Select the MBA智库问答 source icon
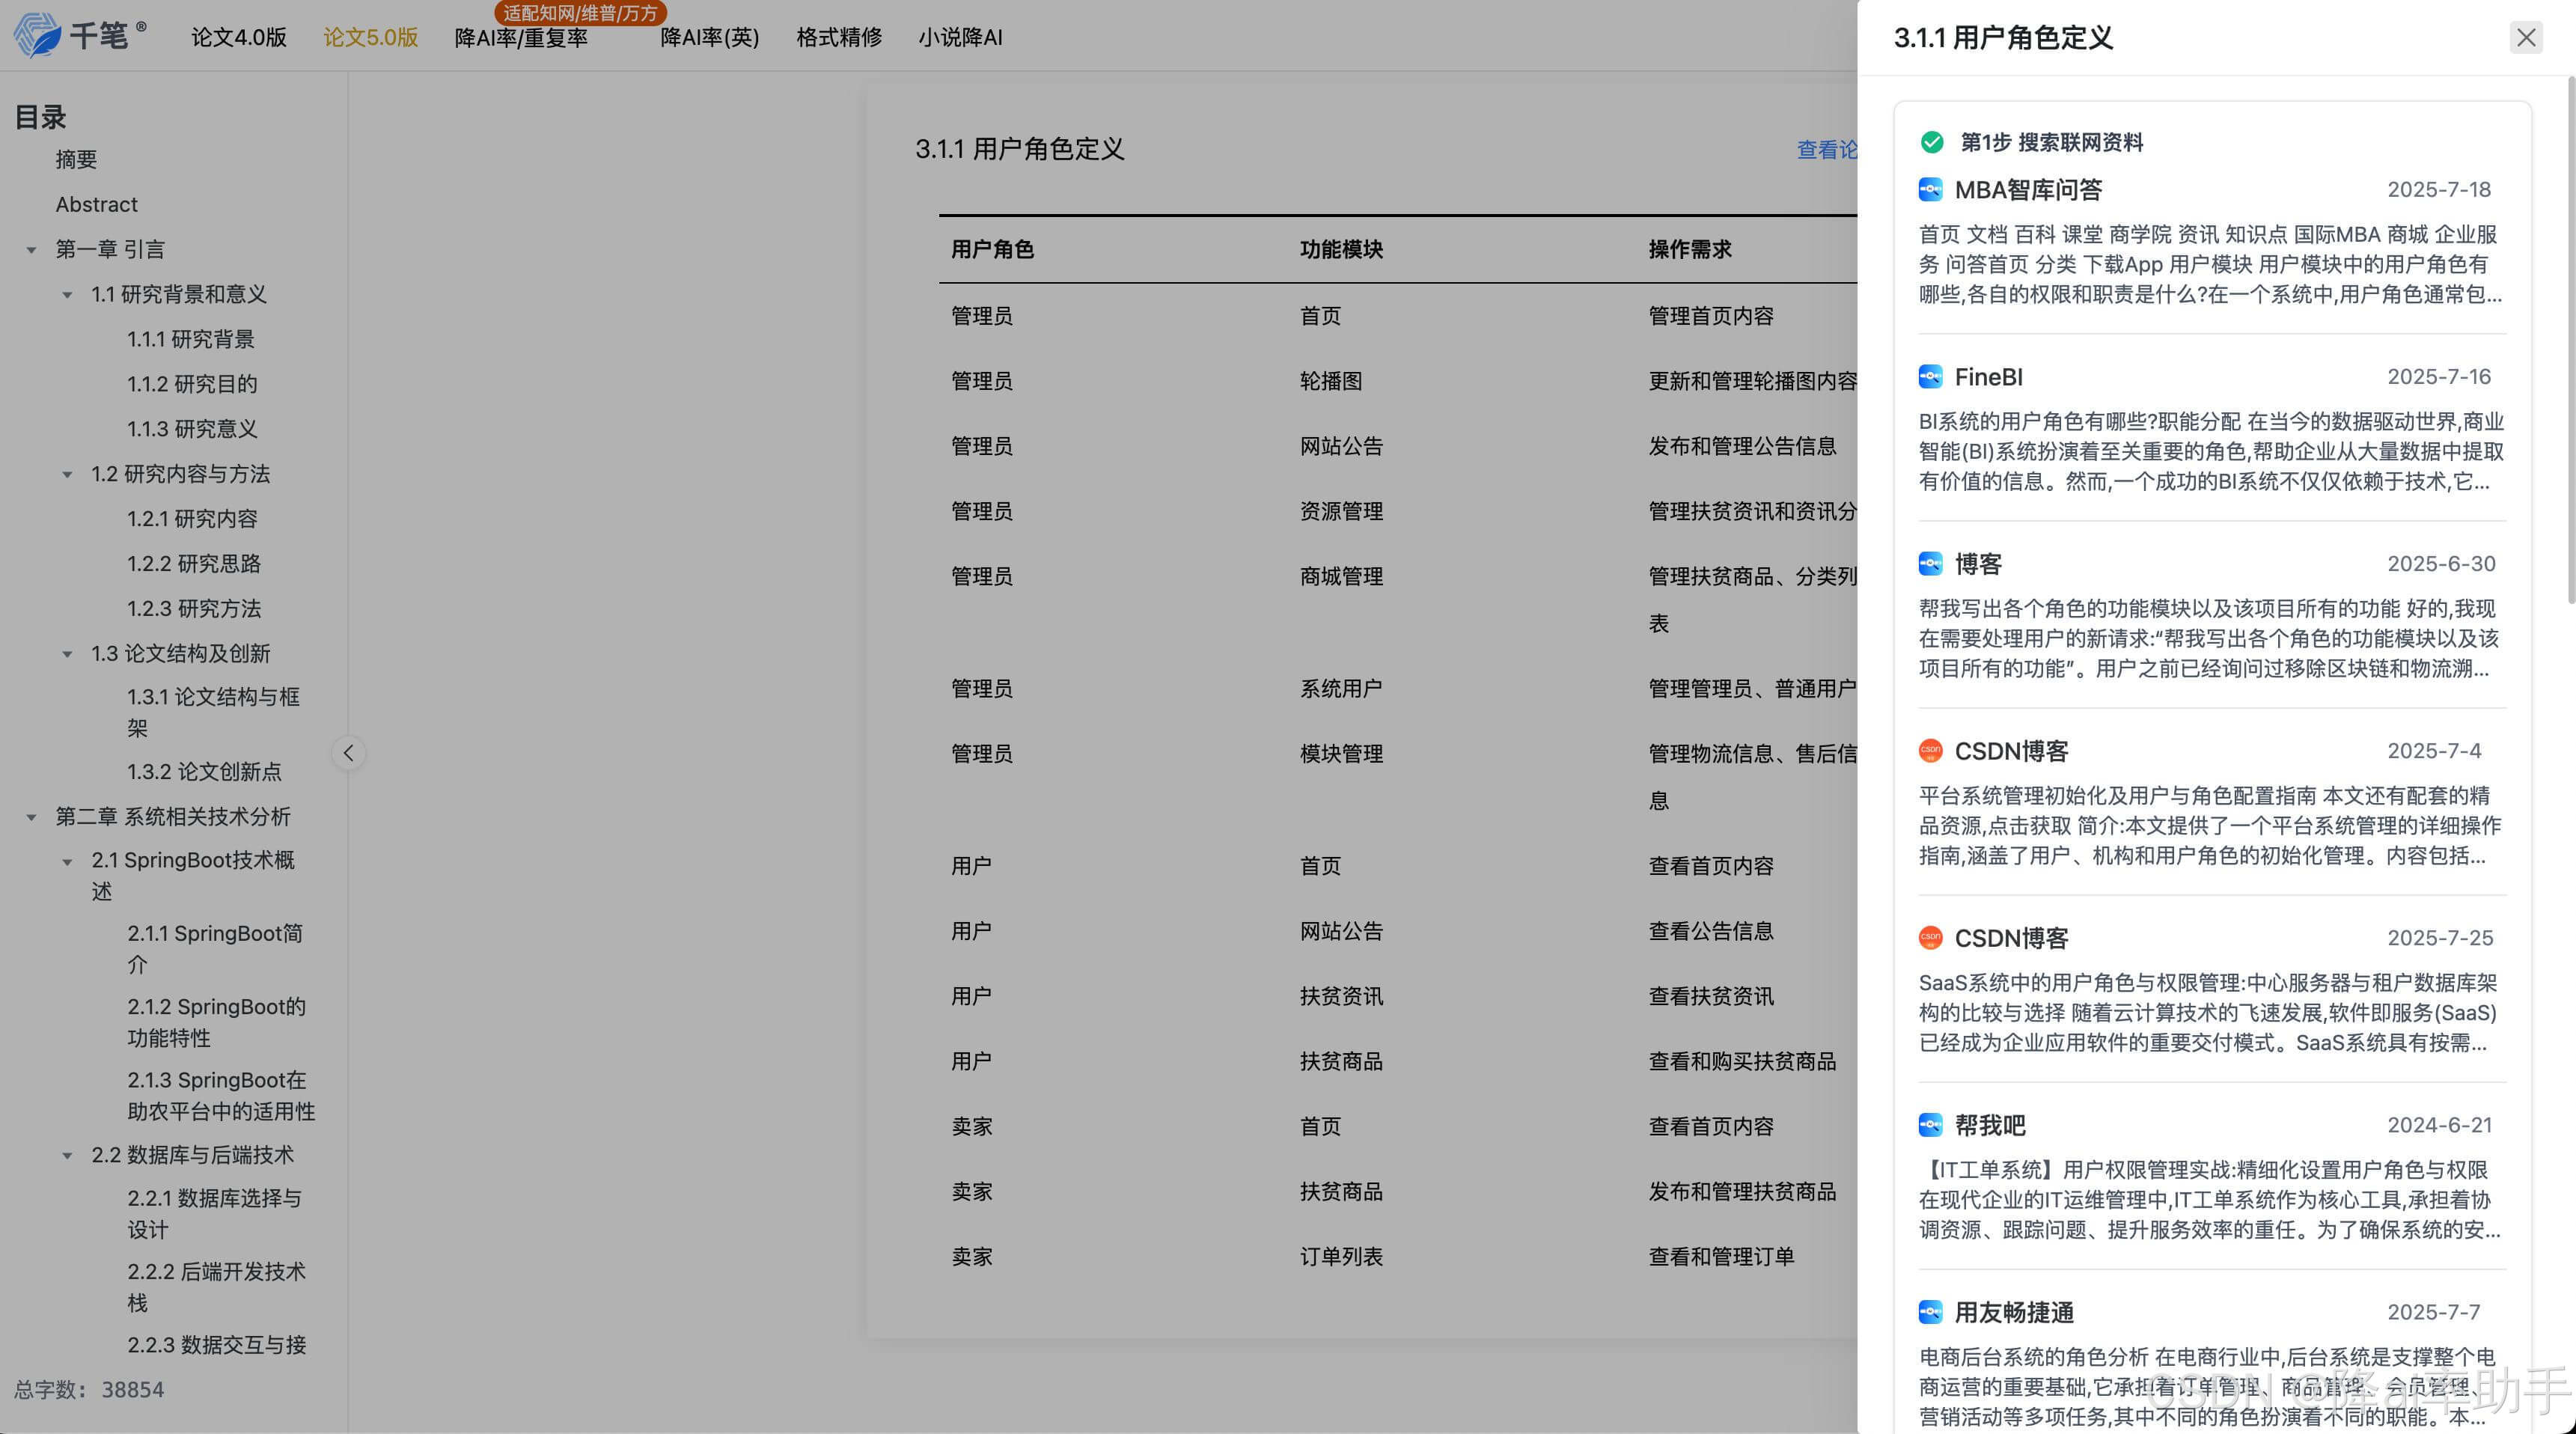2576x1434 pixels. [x=1930, y=190]
